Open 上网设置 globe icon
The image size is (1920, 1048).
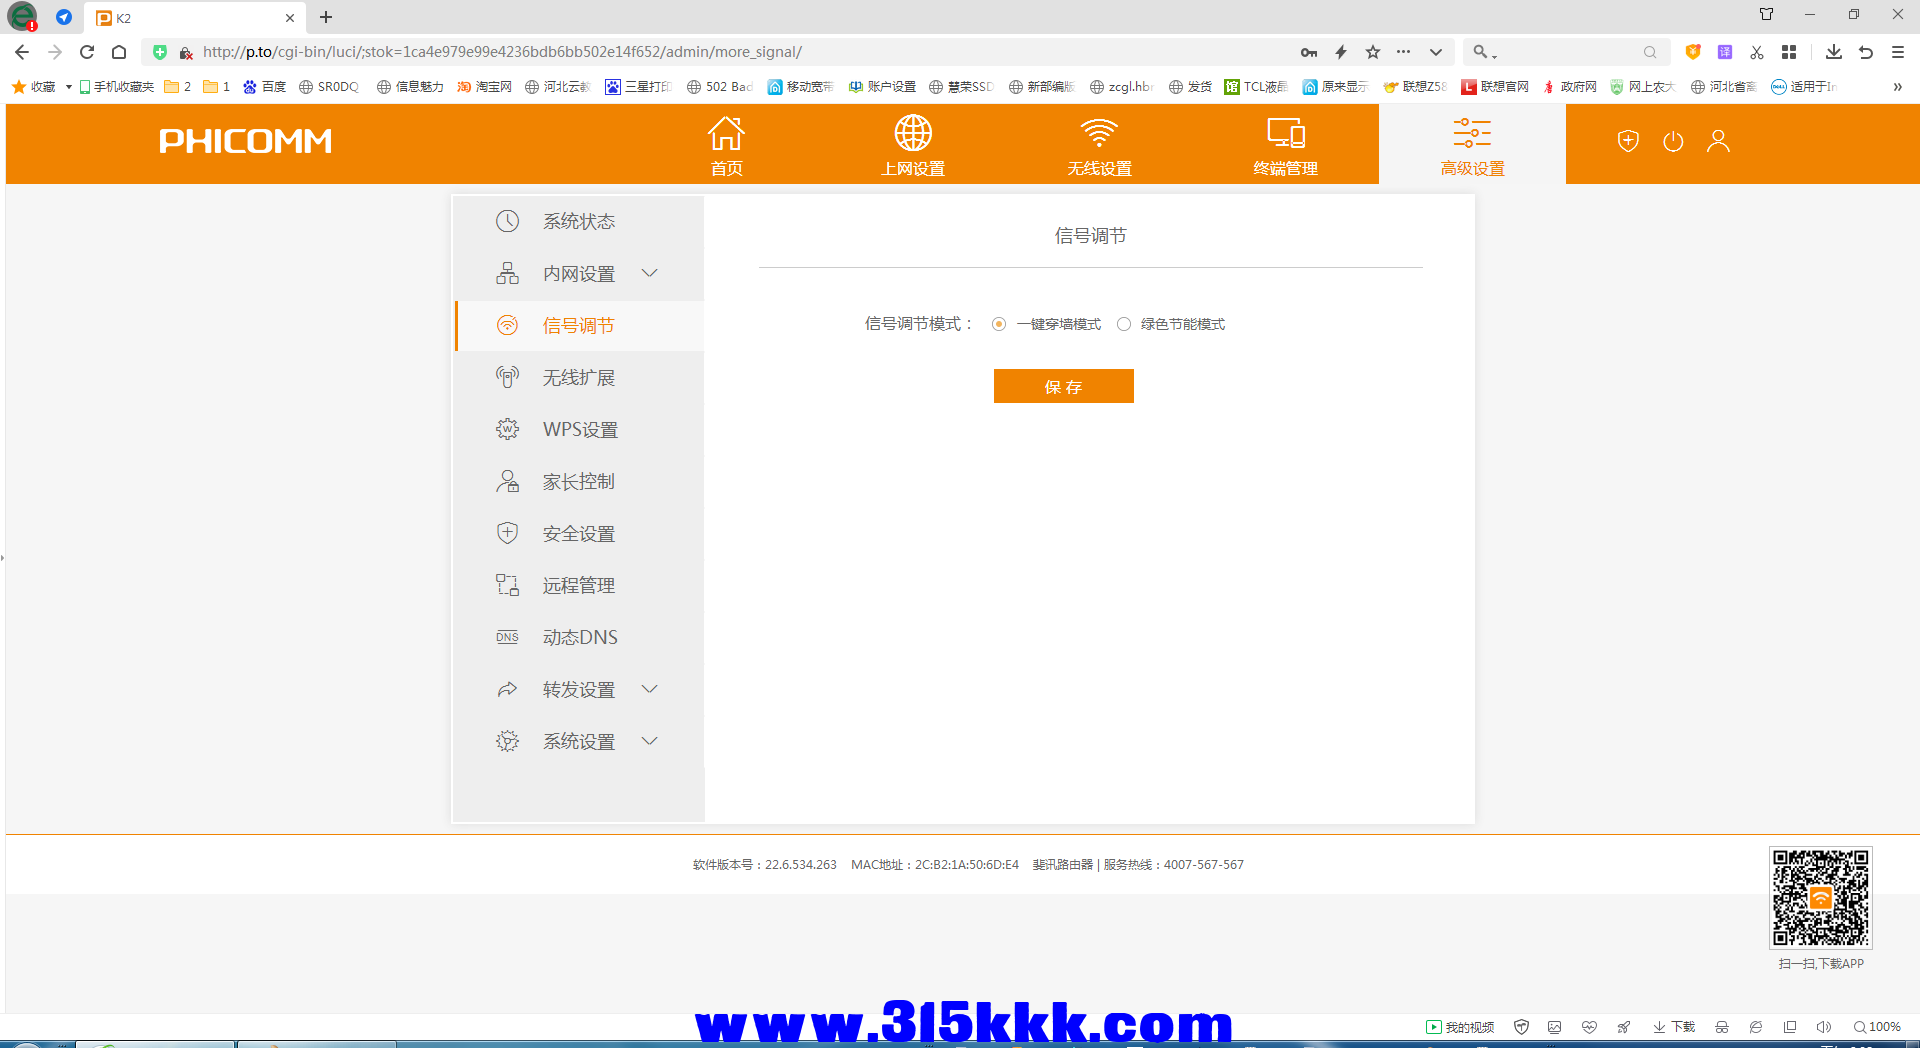(913, 133)
